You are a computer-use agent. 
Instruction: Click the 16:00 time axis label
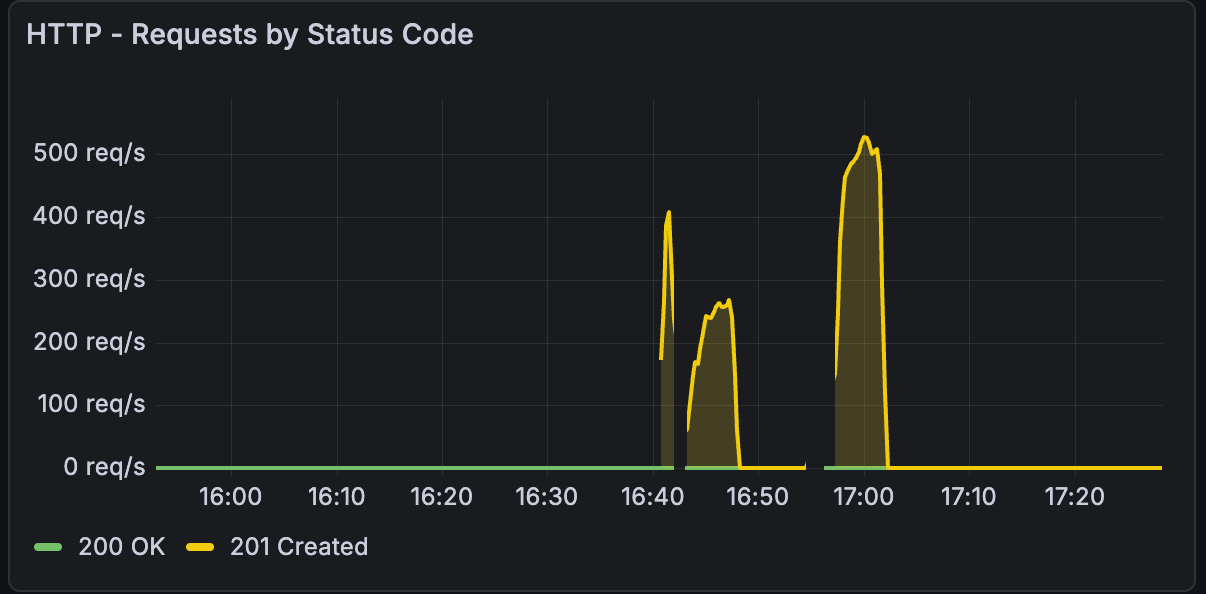coord(231,496)
